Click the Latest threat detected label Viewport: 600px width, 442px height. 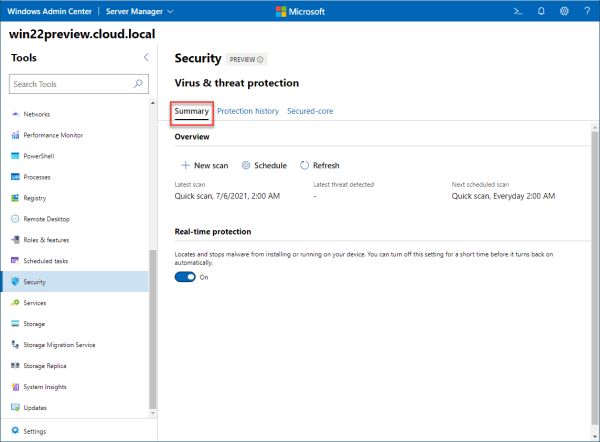click(x=344, y=184)
